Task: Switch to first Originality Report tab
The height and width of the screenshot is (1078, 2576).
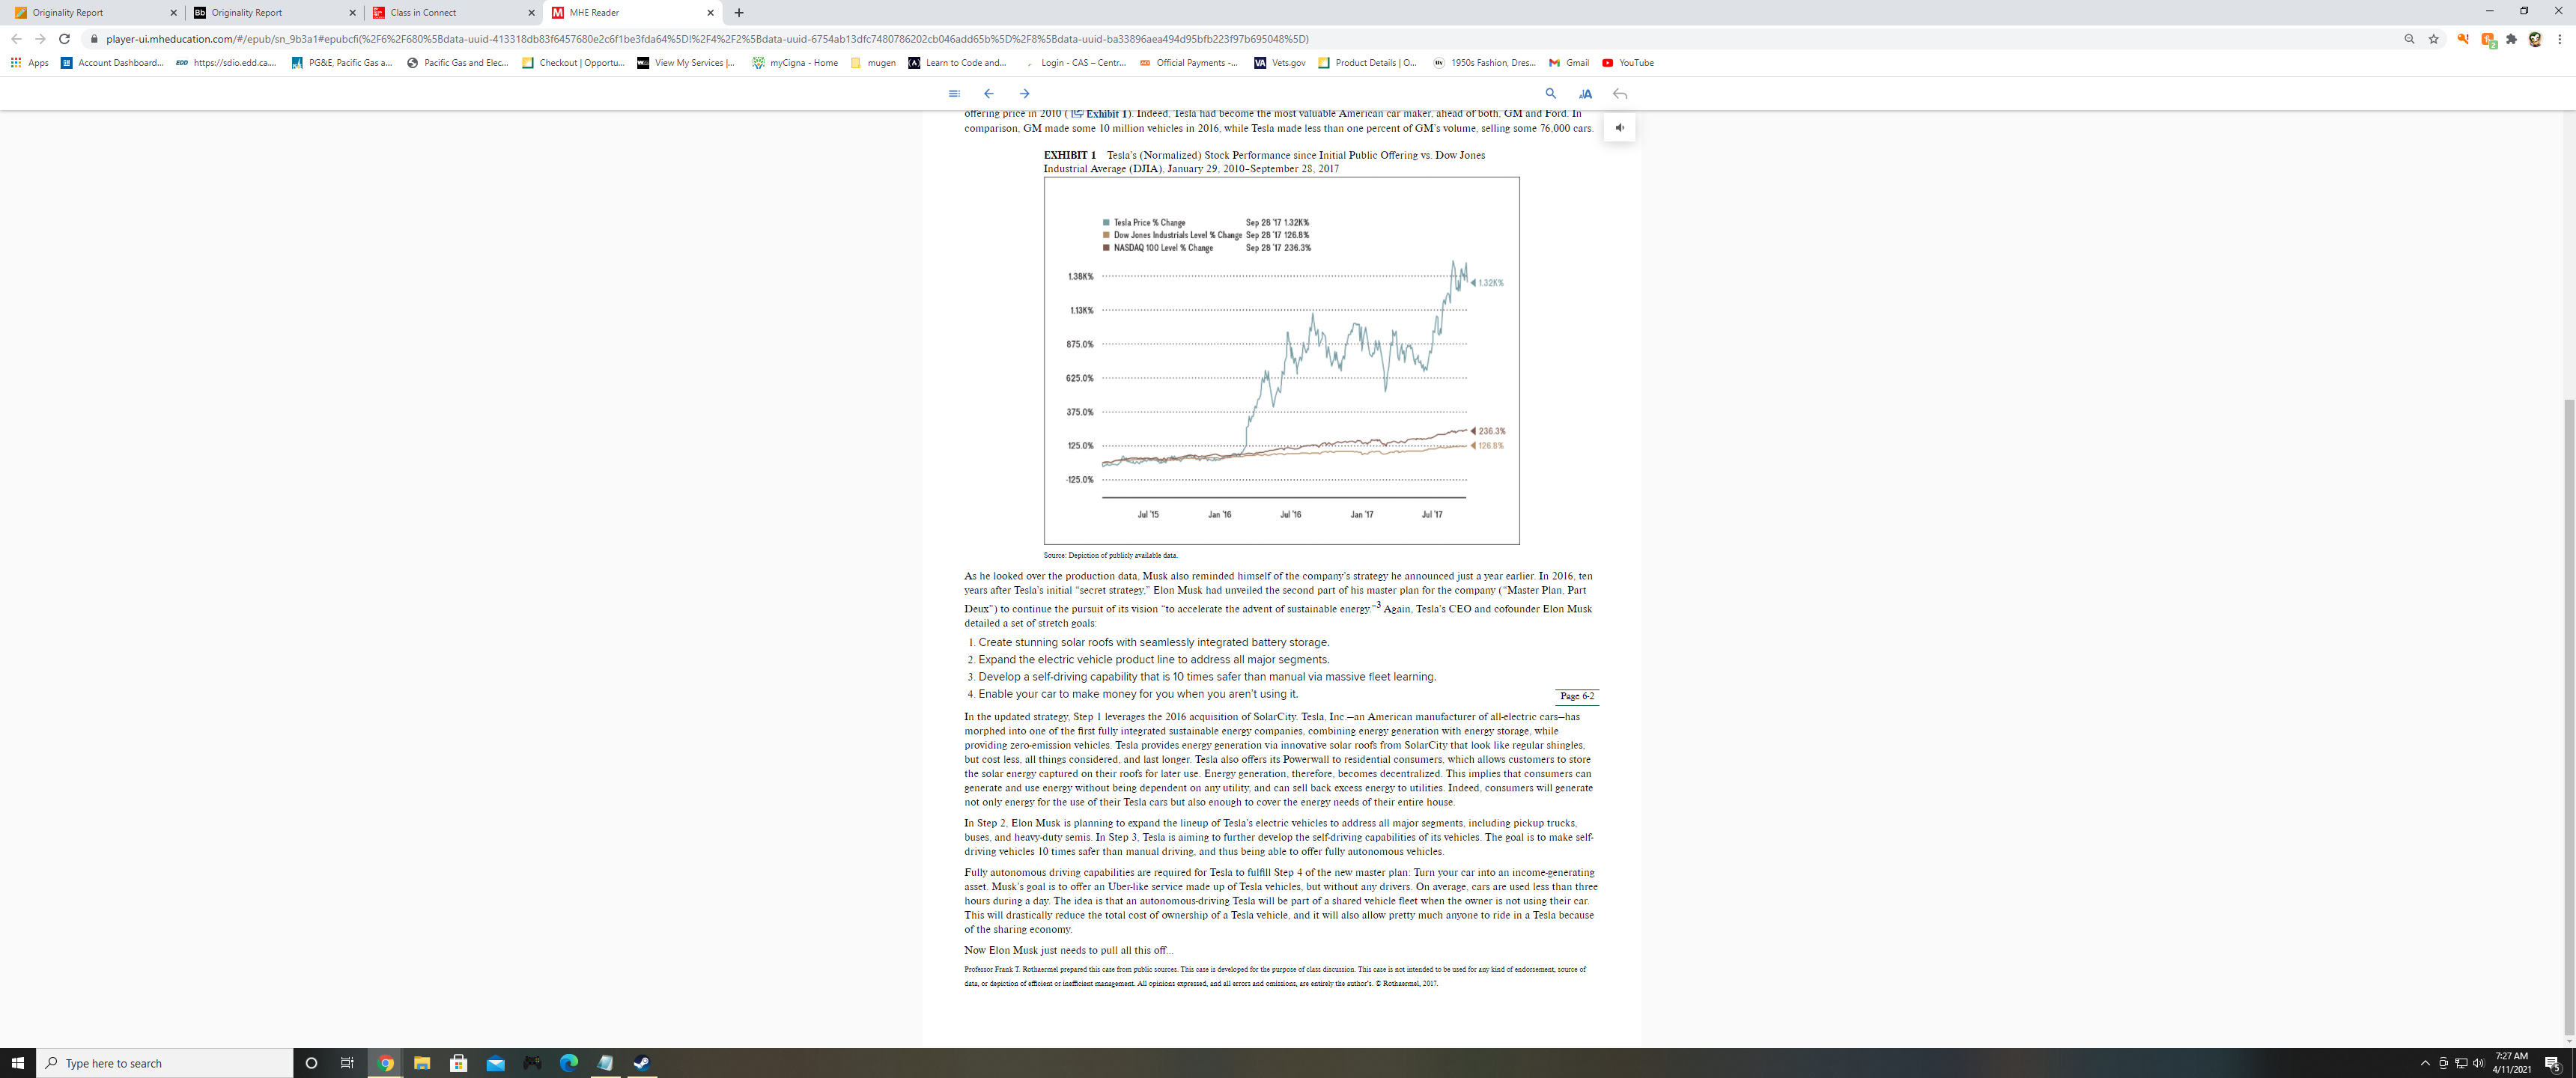Action: (x=95, y=13)
